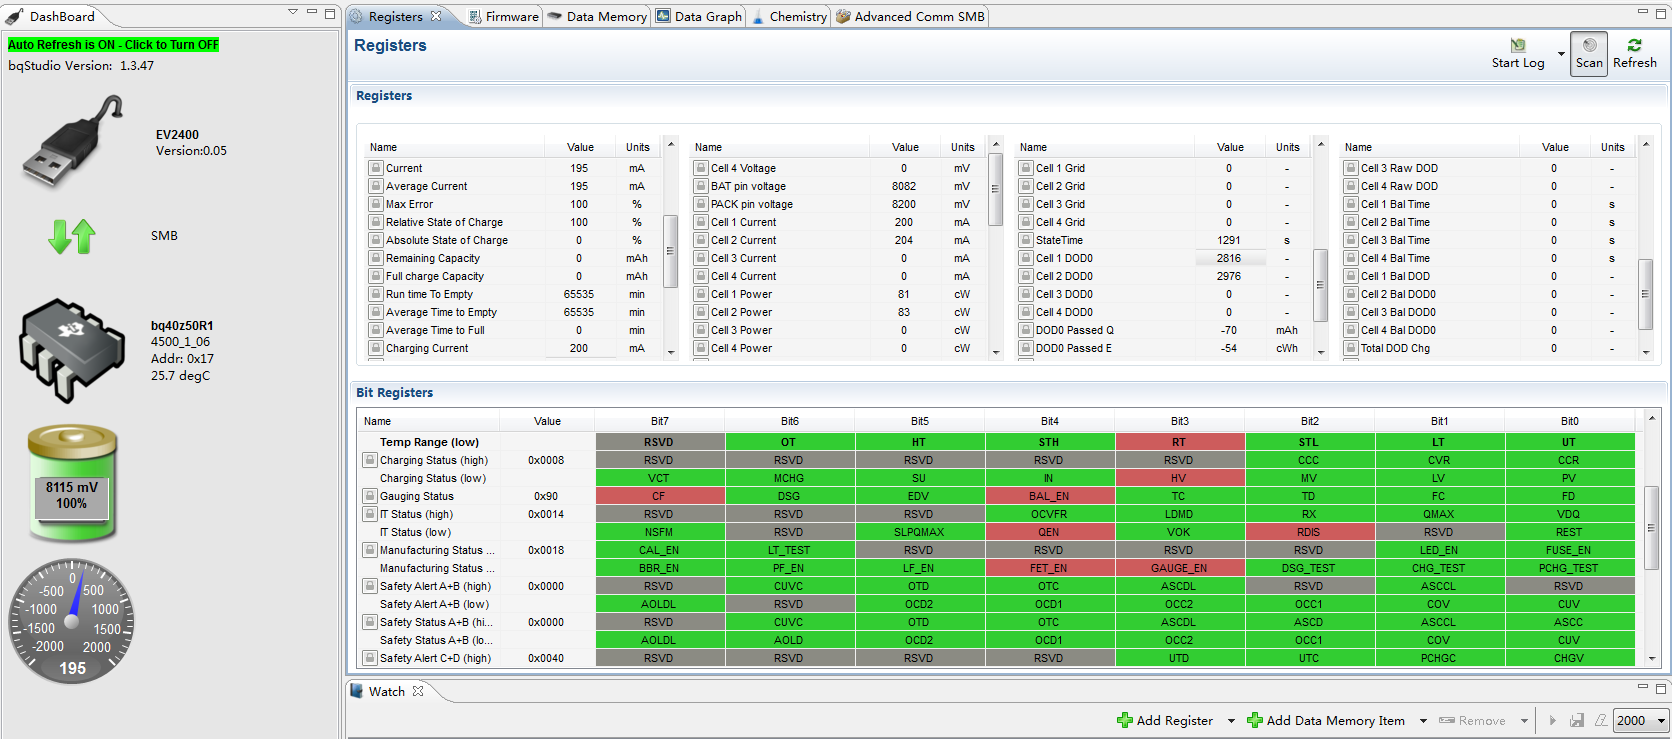Click the icon beside Run time To Empty

[x=376, y=294]
